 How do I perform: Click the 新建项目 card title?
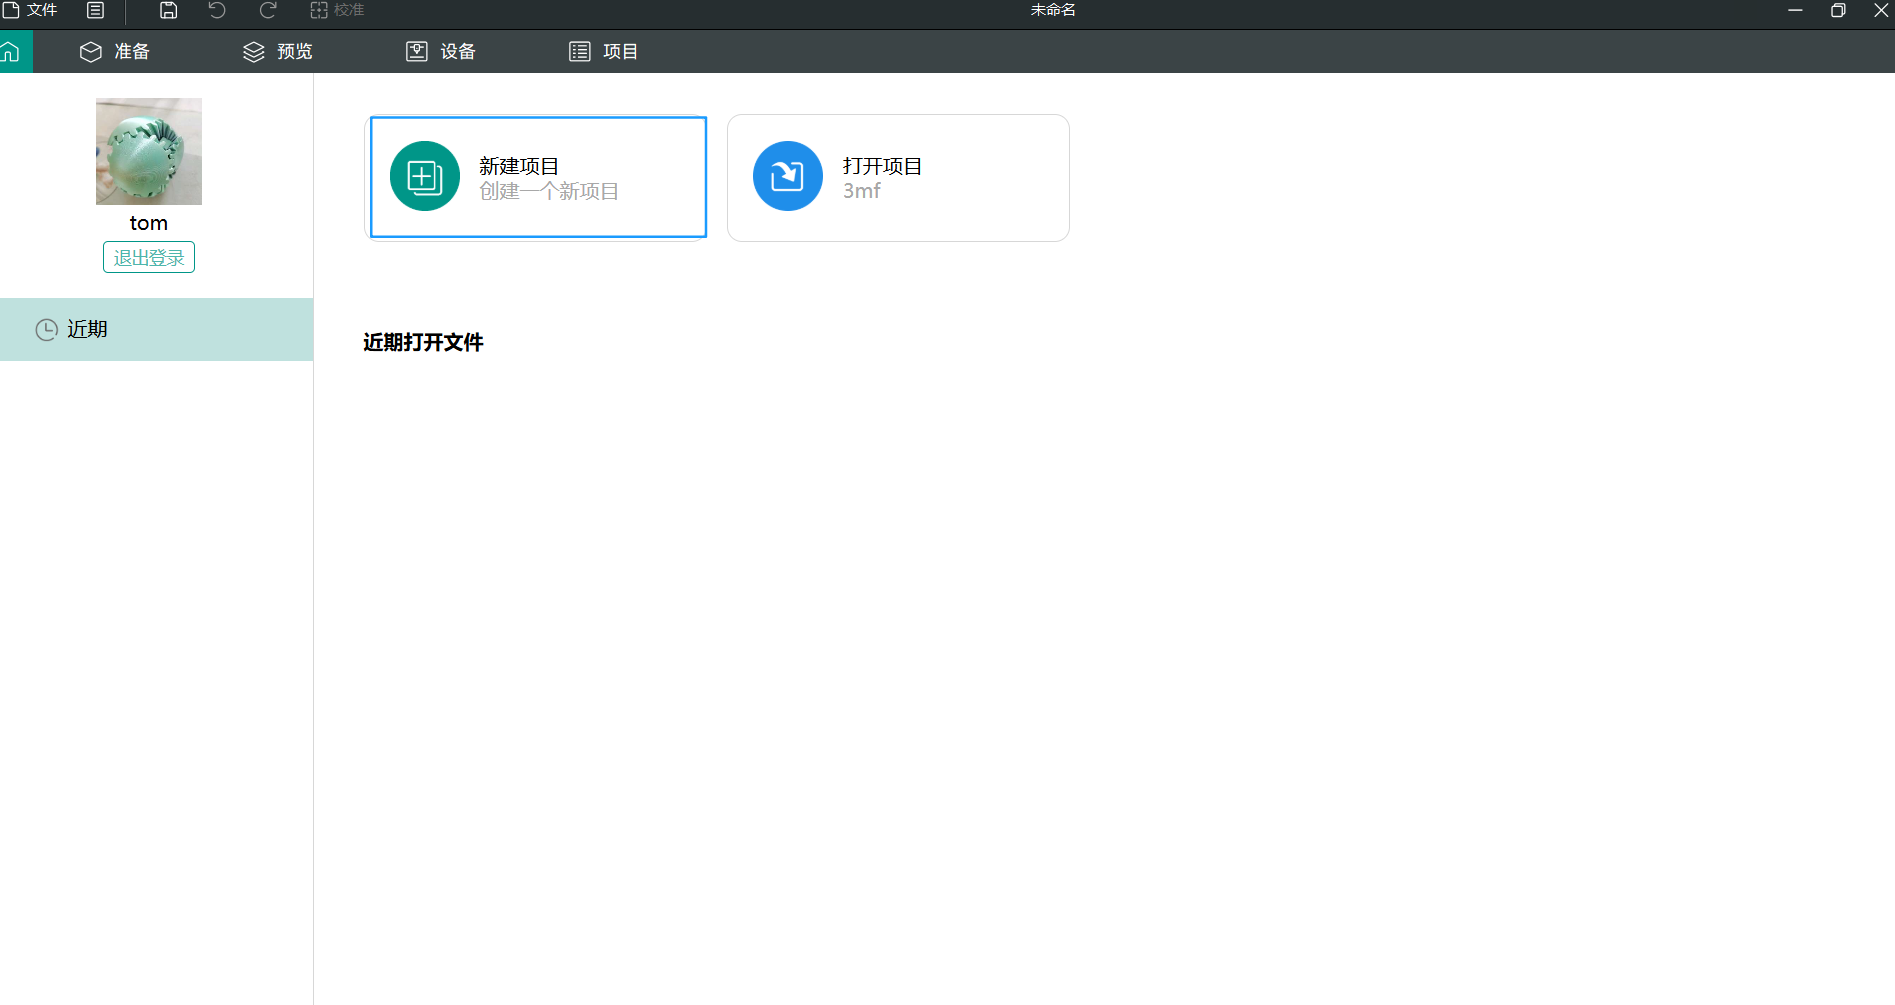click(519, 166)
